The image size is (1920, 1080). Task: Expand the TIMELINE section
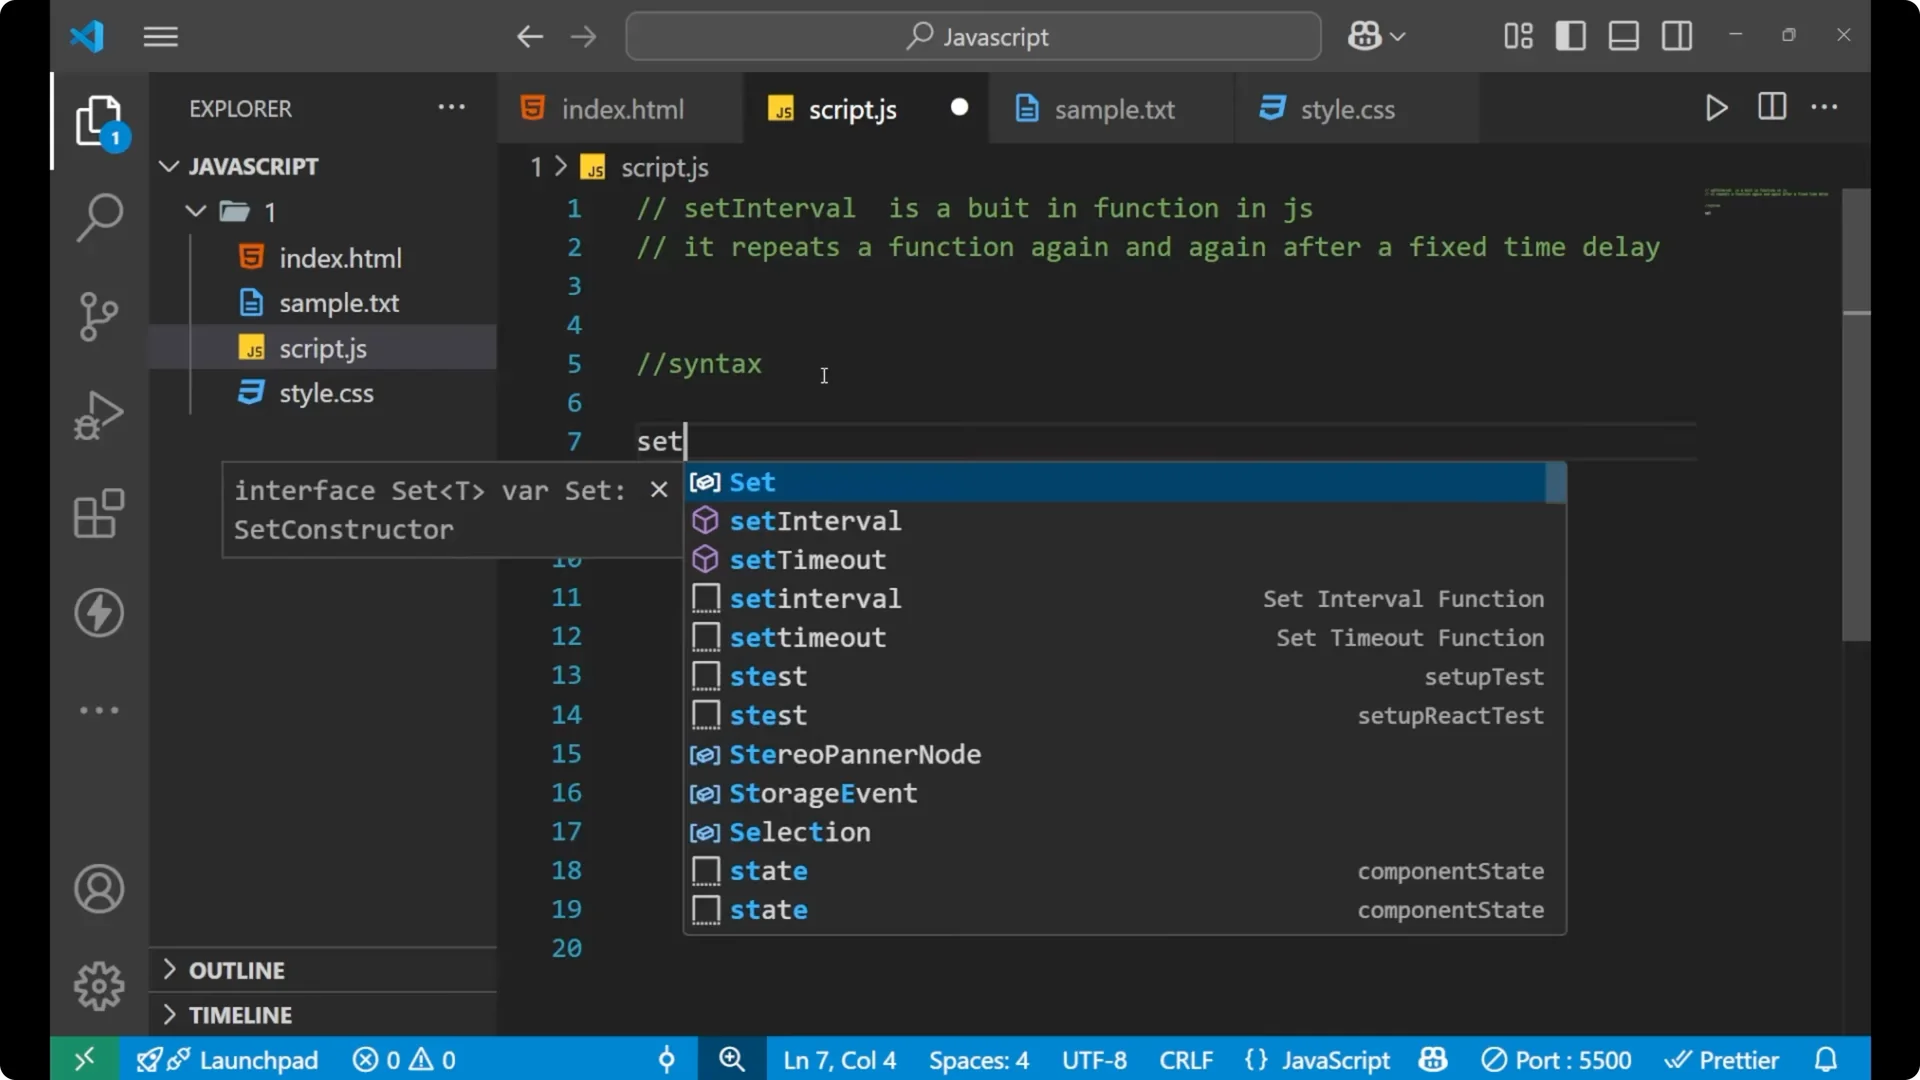pyautogui.click(x=240, y=1014)
